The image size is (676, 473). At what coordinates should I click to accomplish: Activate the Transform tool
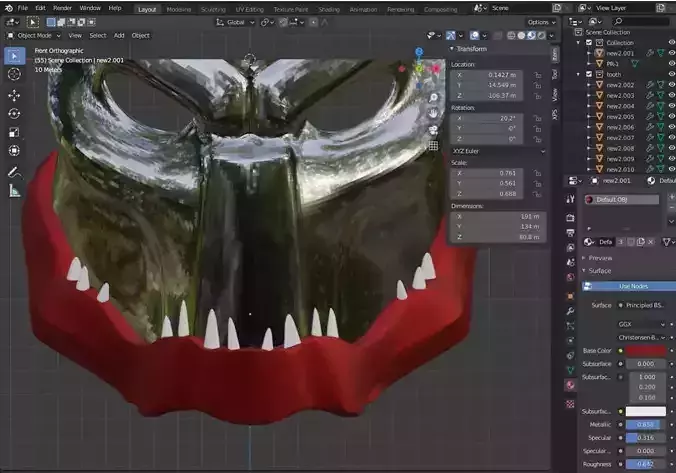click(x=14, y=151)
